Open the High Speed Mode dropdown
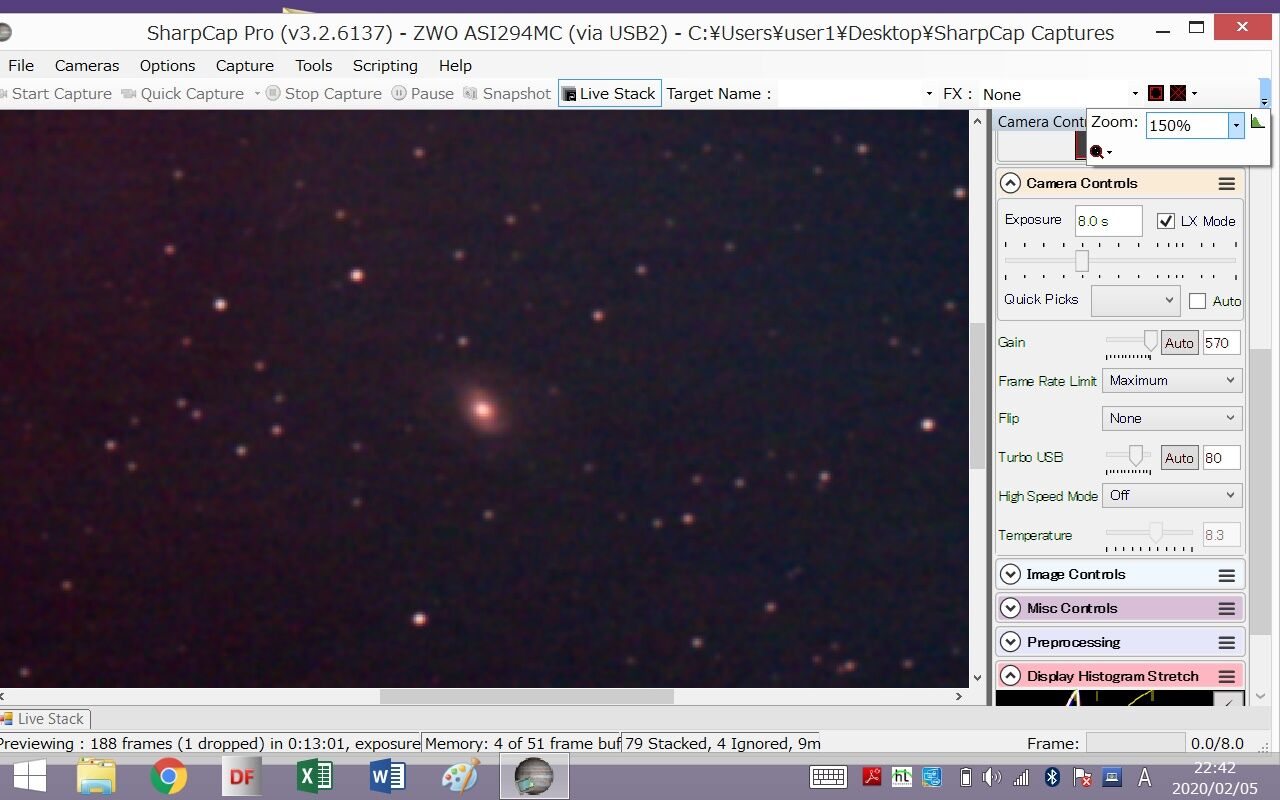The image size is (1280, 800). (1172, 495)
